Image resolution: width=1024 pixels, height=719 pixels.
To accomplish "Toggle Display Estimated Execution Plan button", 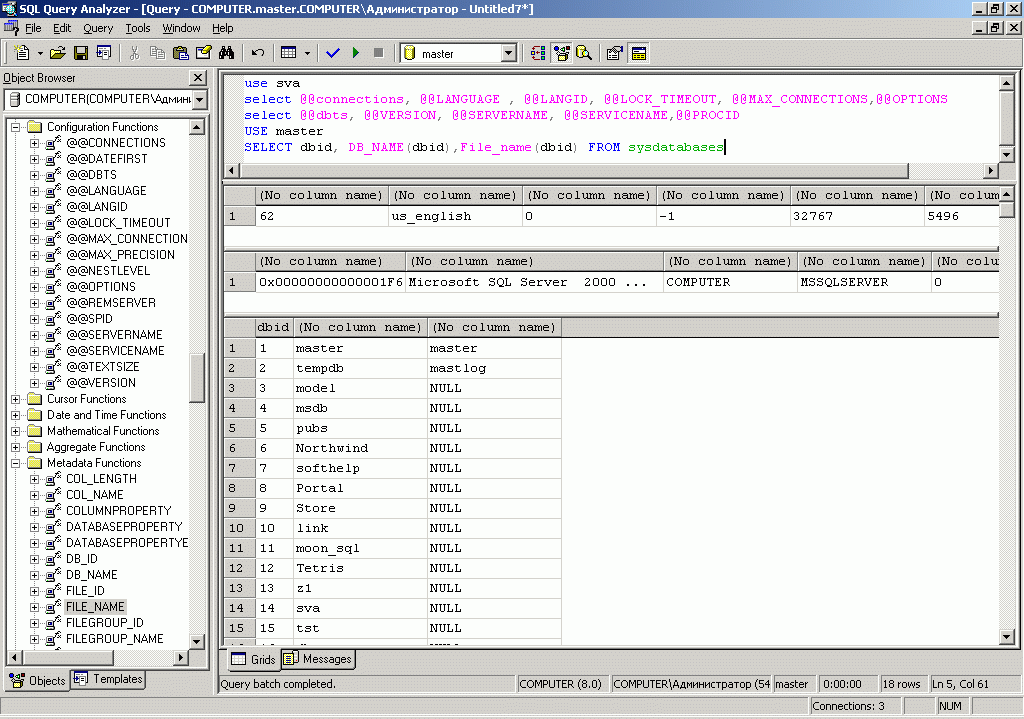I will point(538,53).
